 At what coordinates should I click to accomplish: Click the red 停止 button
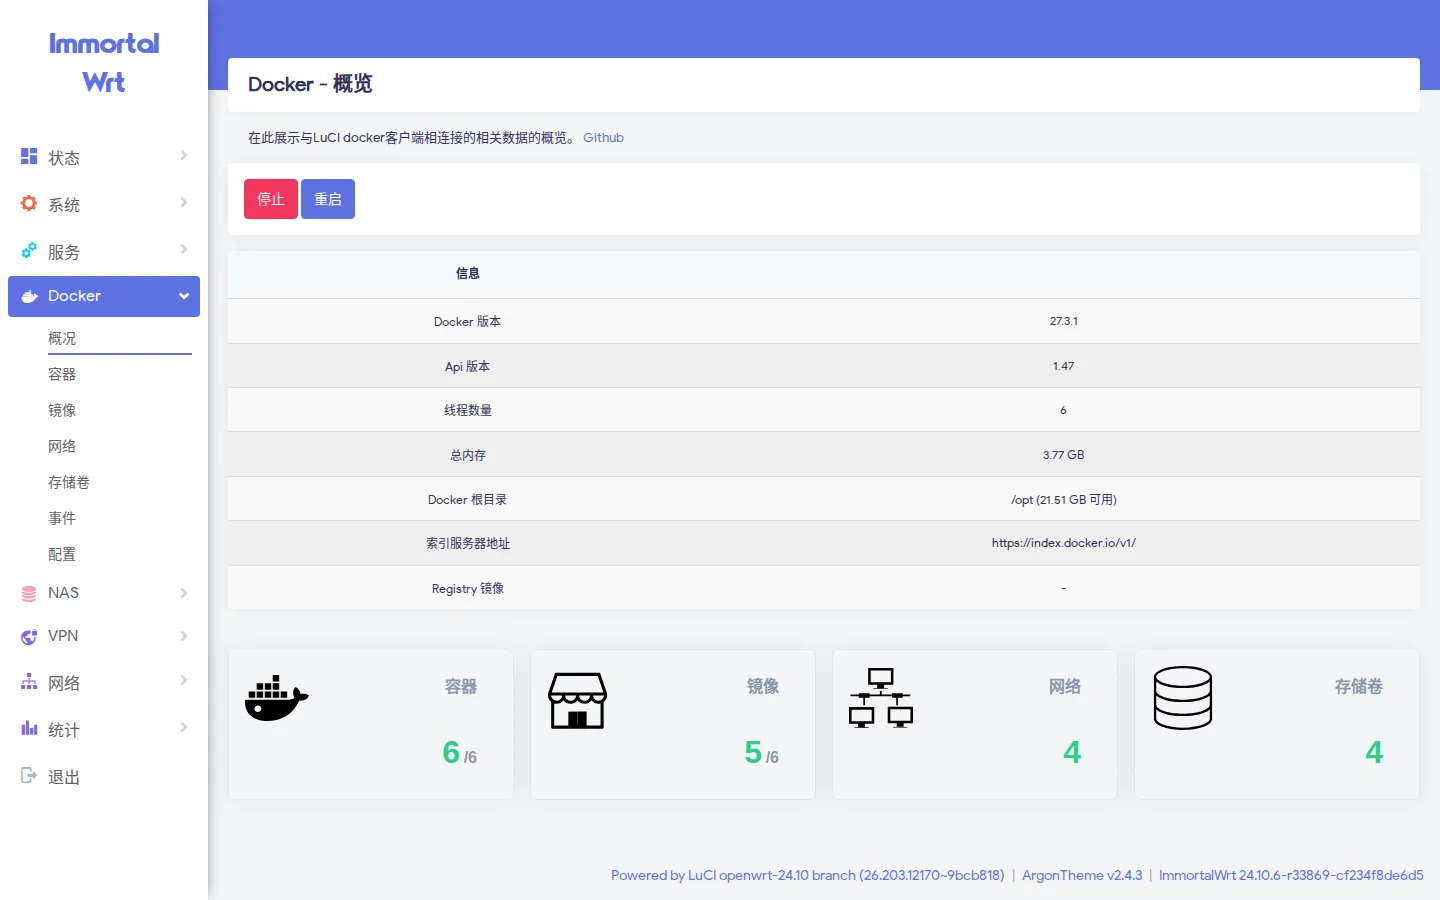coord(271,199)
